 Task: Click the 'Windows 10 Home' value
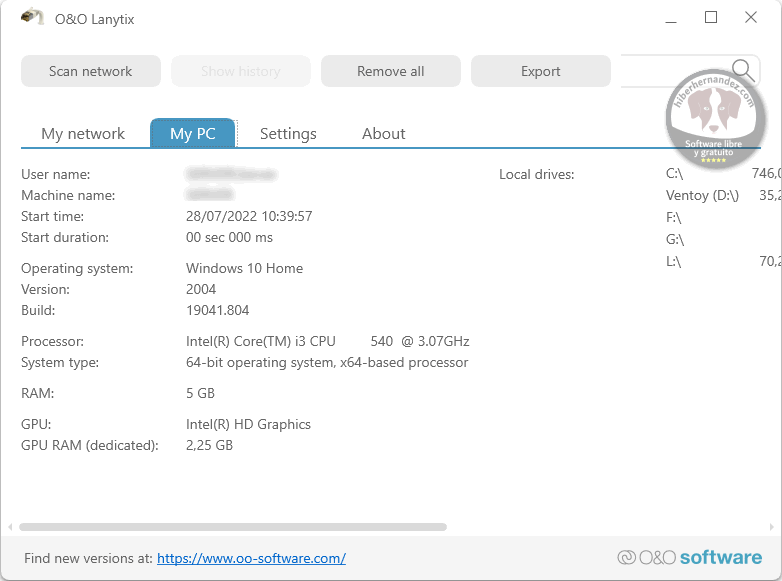[244, 268]
